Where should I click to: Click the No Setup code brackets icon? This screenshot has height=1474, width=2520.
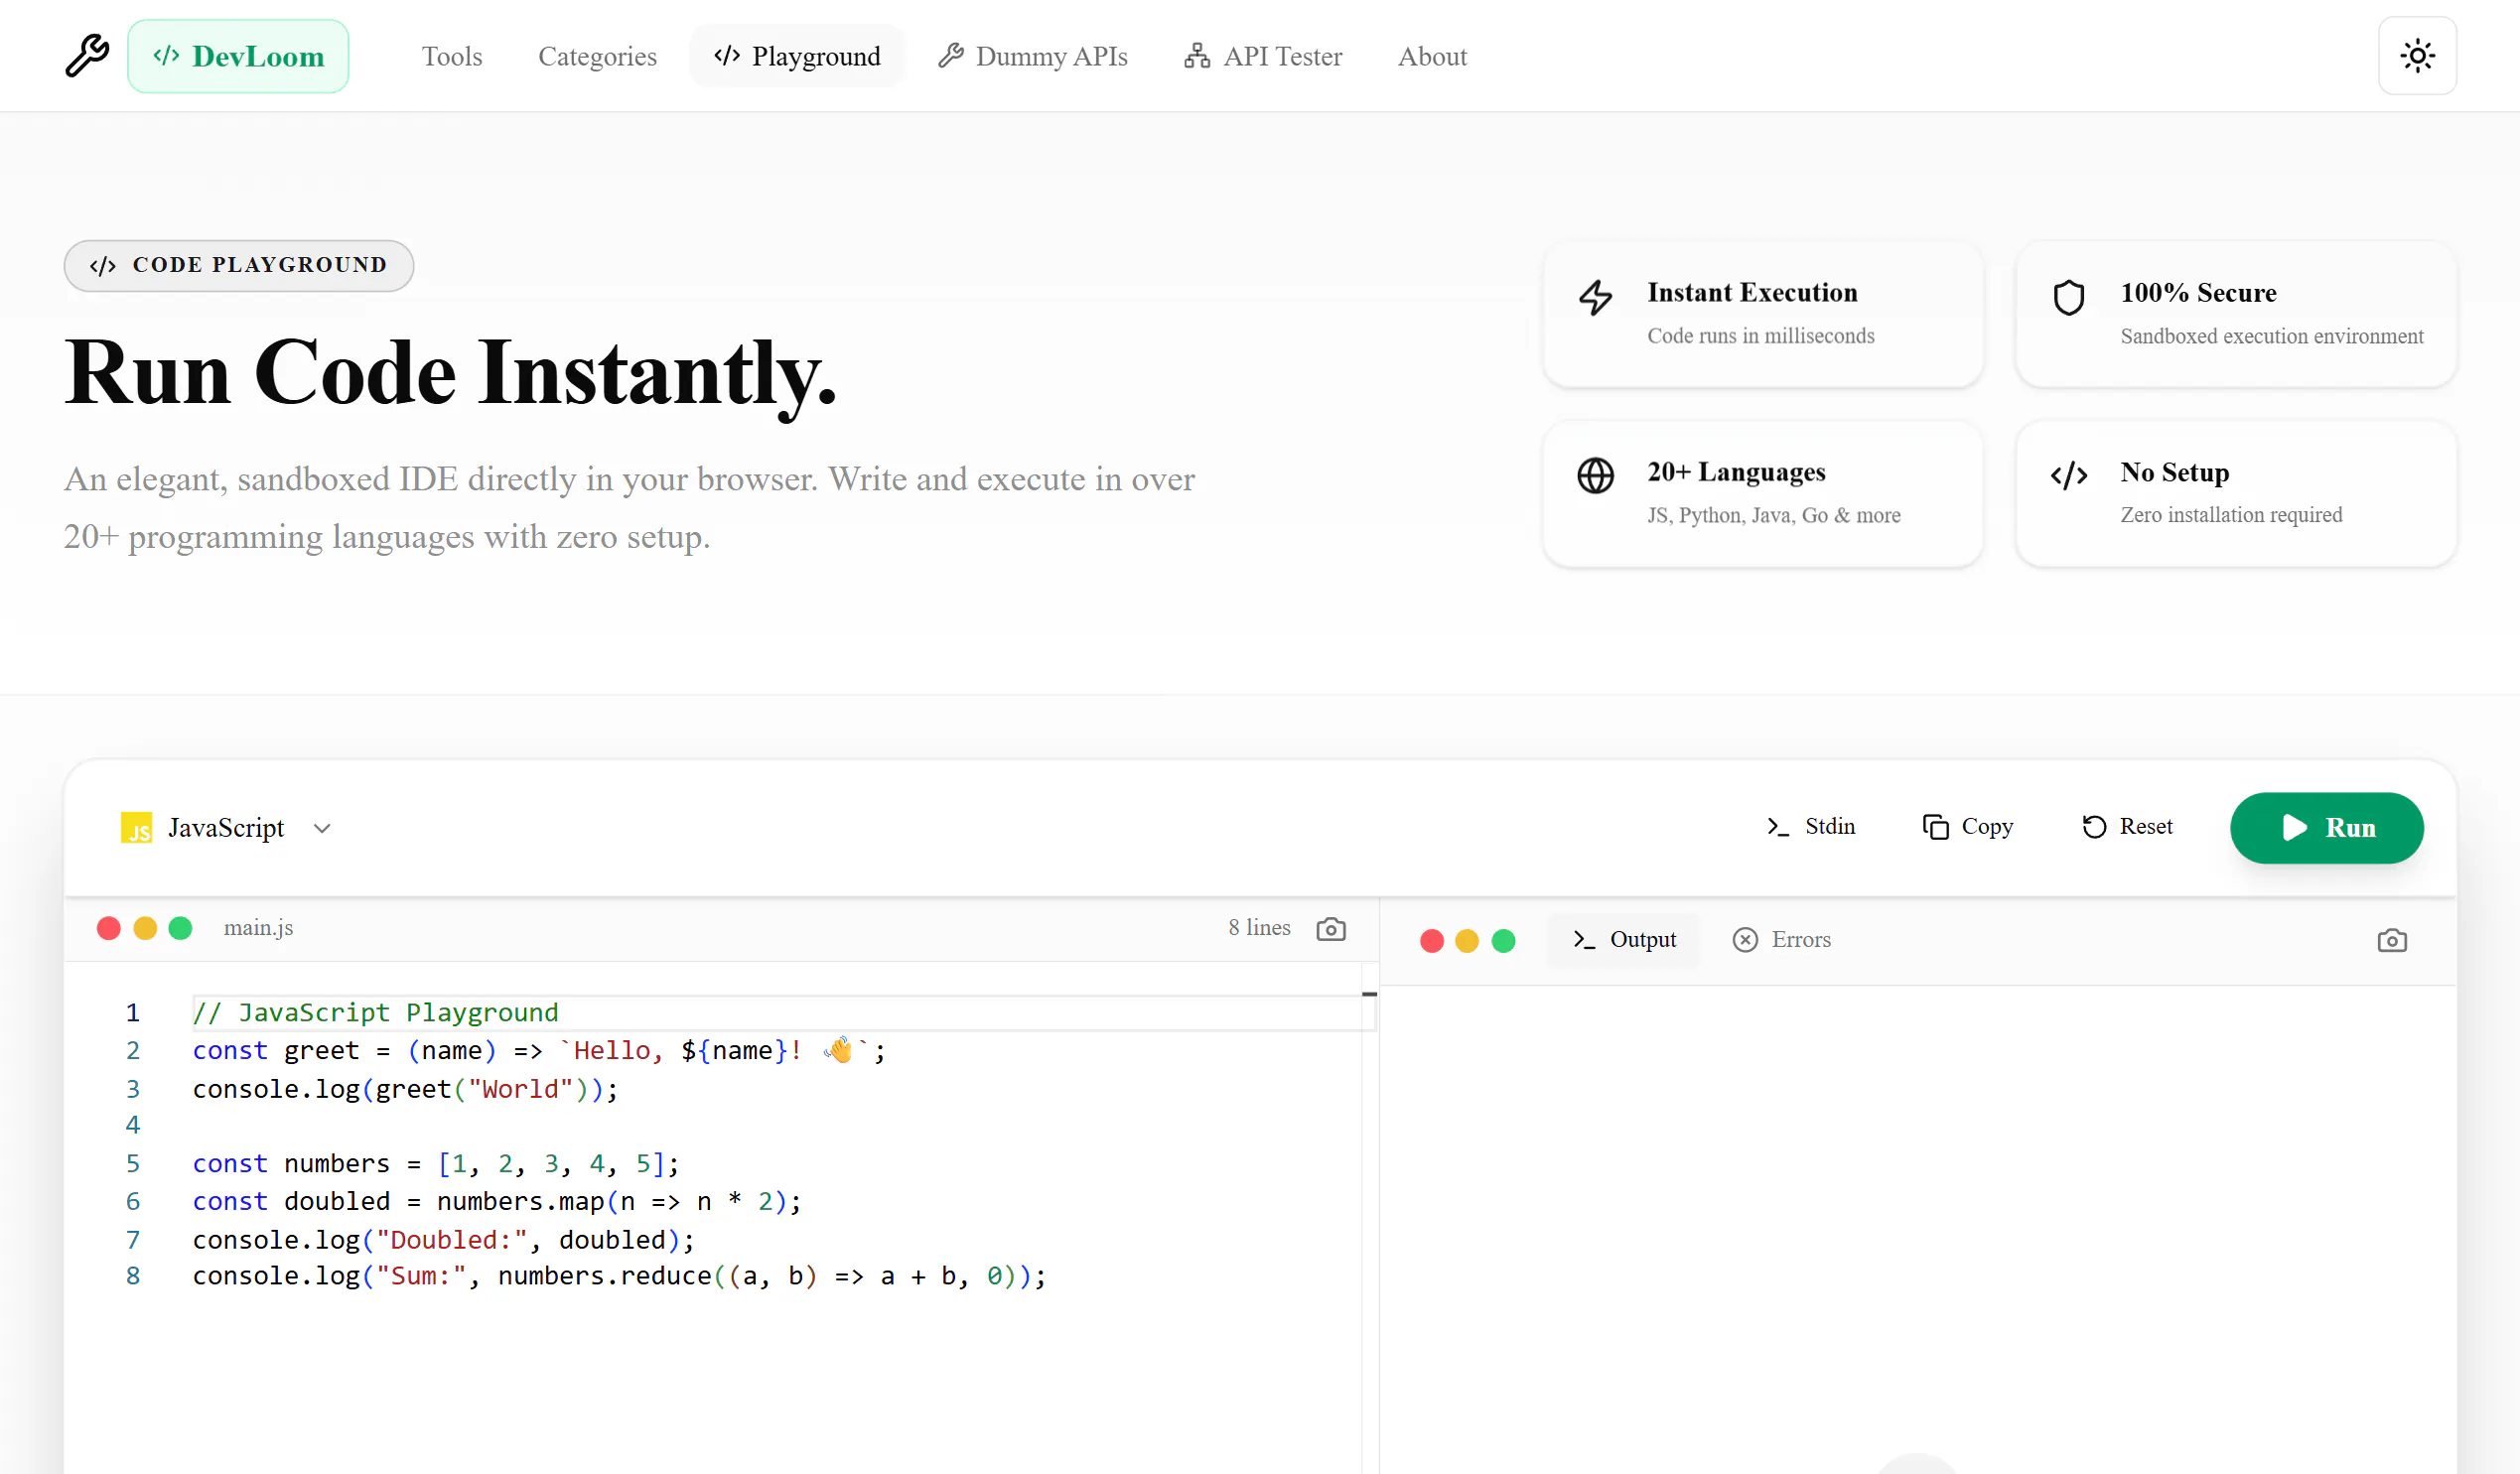[x=2068, y=476]
